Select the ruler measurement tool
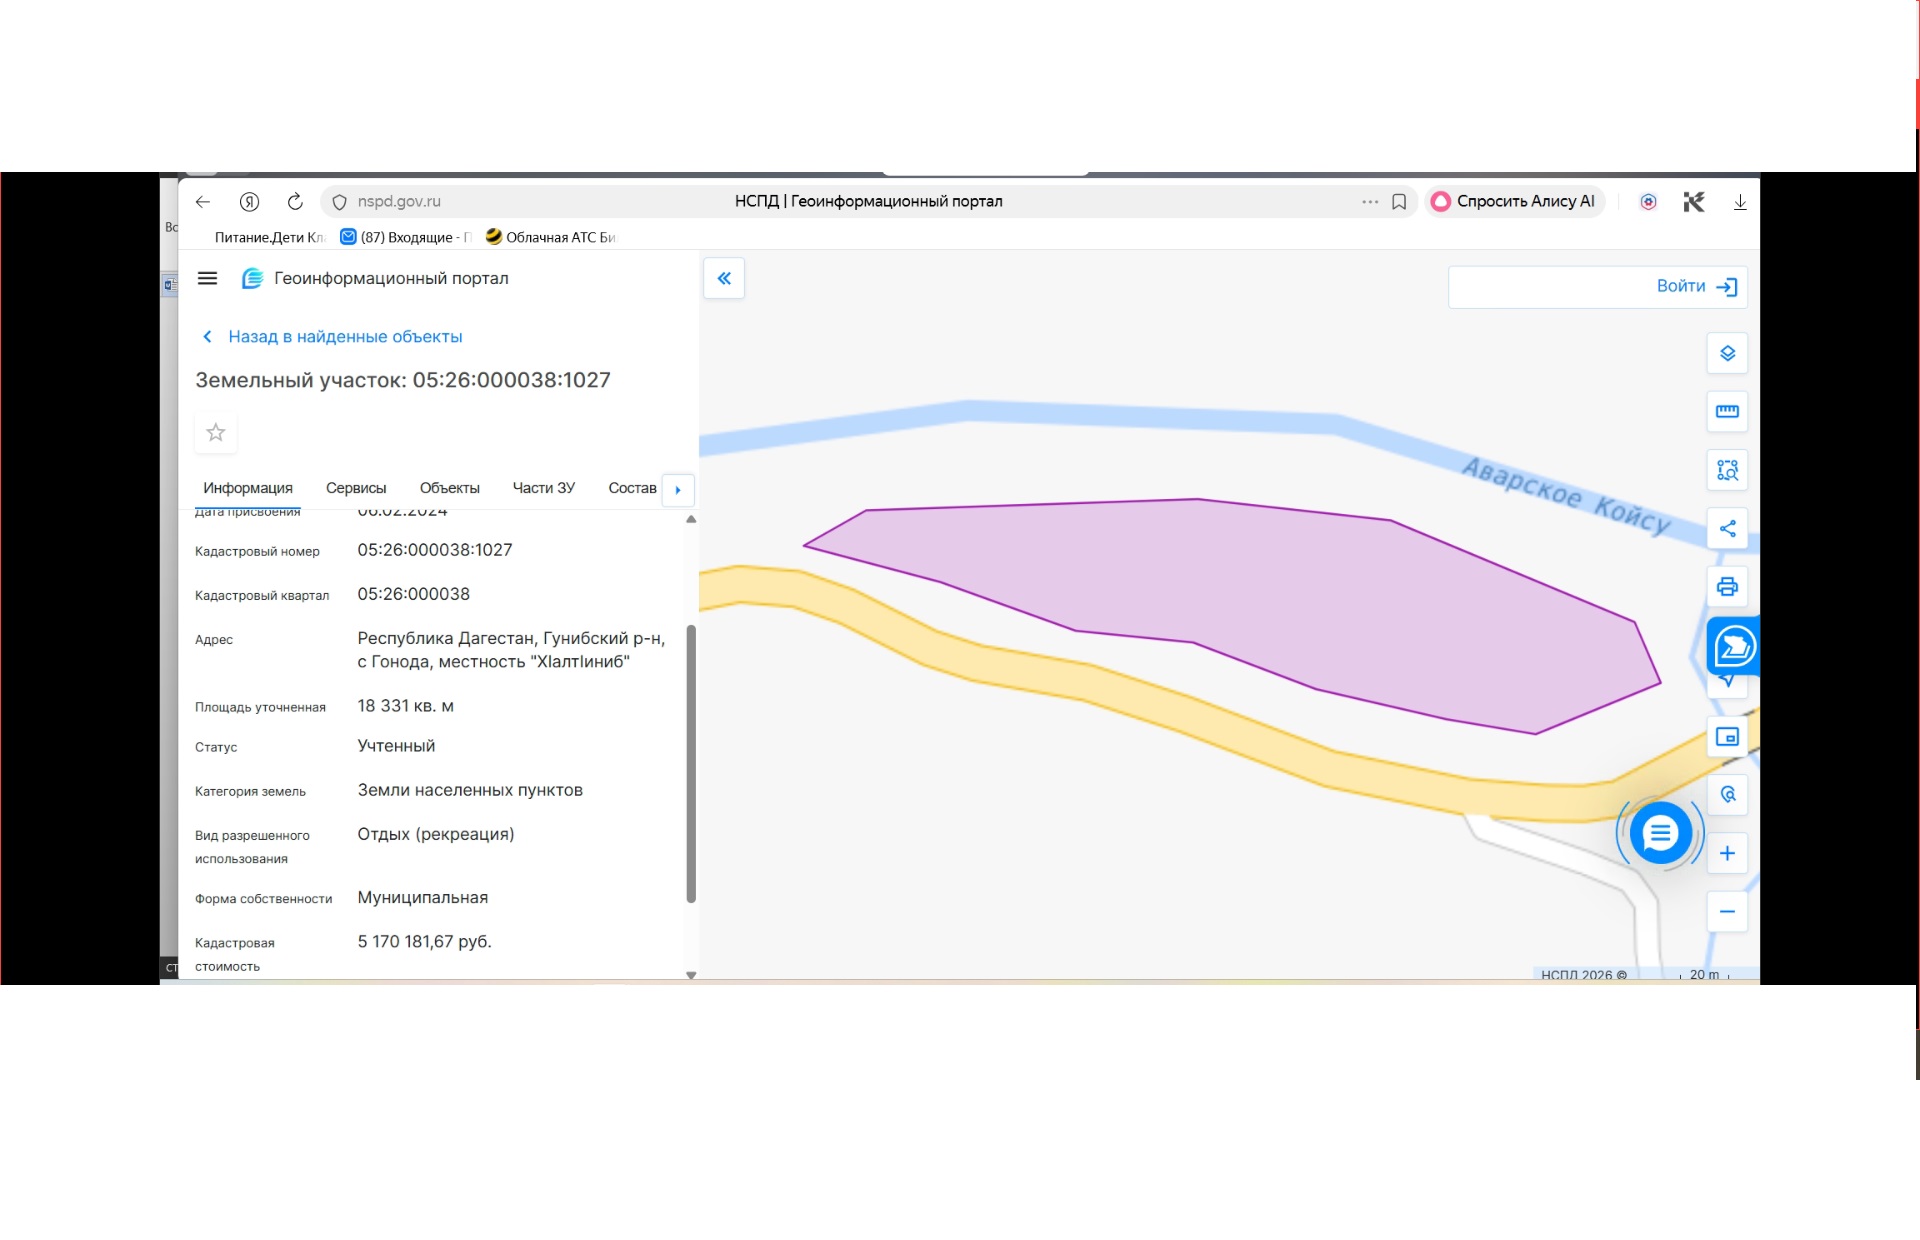The height and width of the screenshot is (1240, 1920). pyautogui.click(x=1727, y=411)
